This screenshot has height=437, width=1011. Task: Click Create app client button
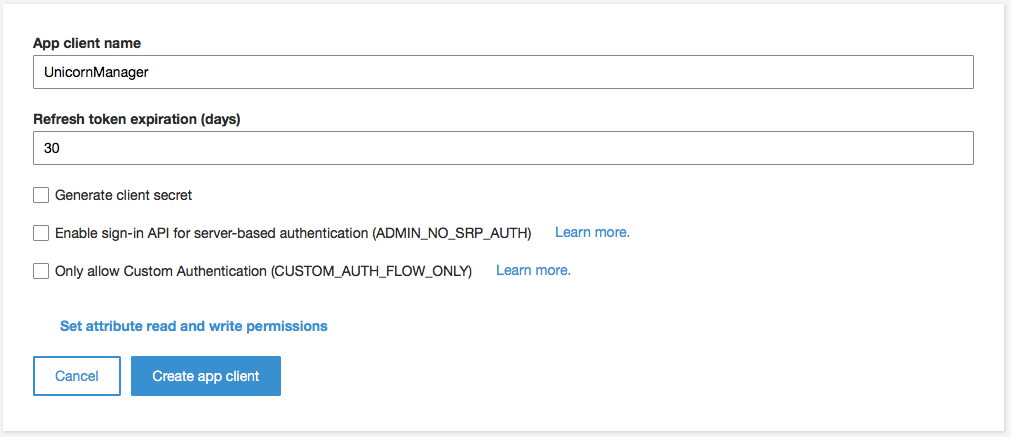206,376
